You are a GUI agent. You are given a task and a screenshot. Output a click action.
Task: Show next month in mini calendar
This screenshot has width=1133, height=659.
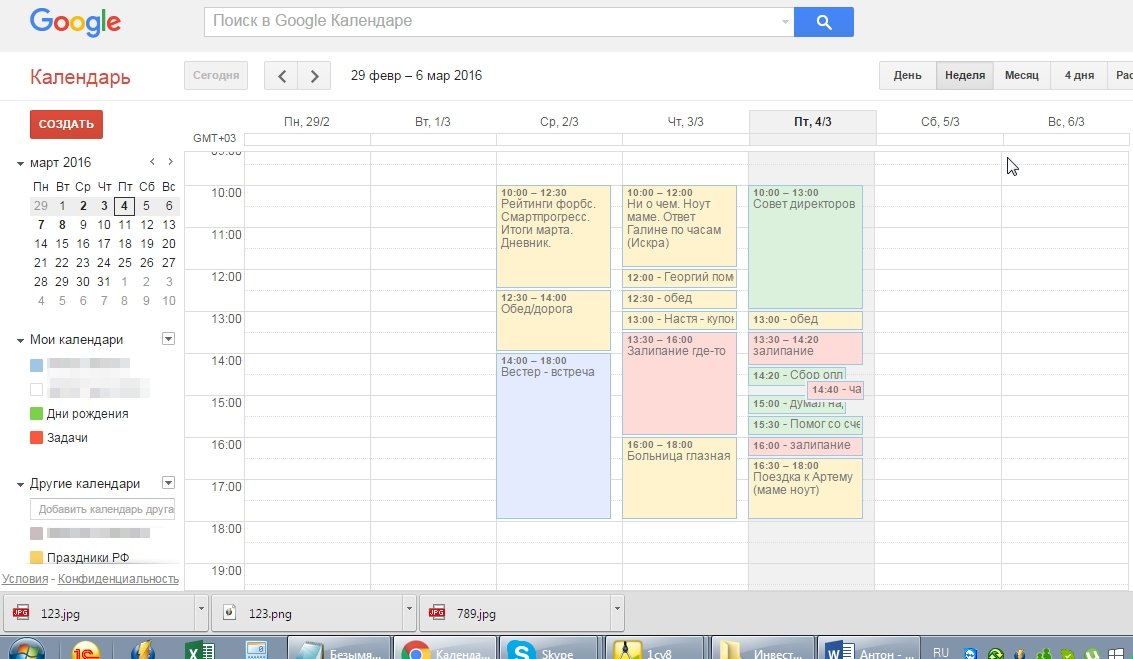point(171,162)
